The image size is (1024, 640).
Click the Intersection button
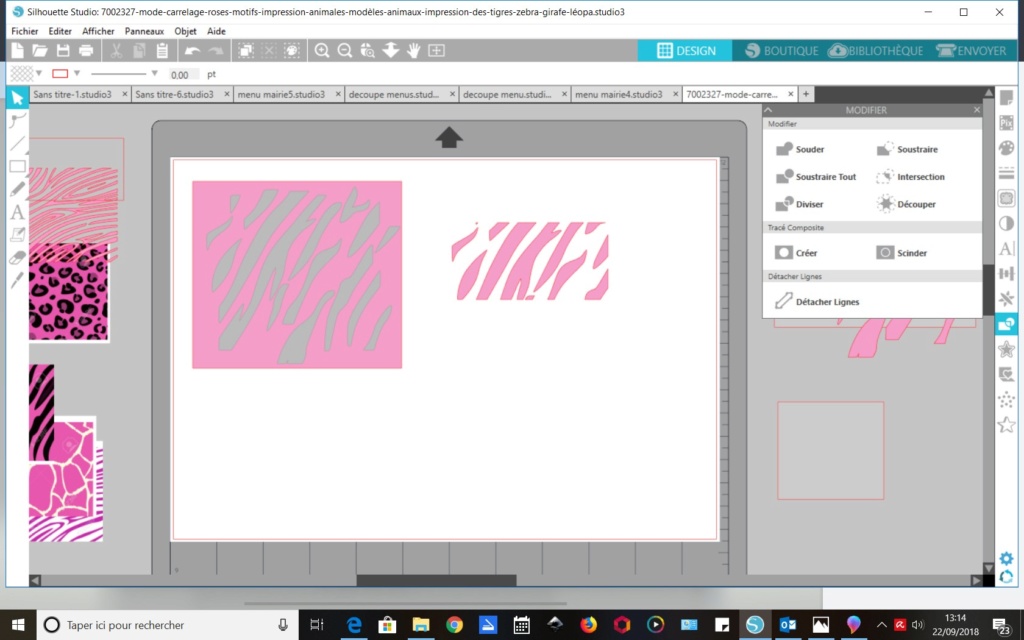coord(910,177)
